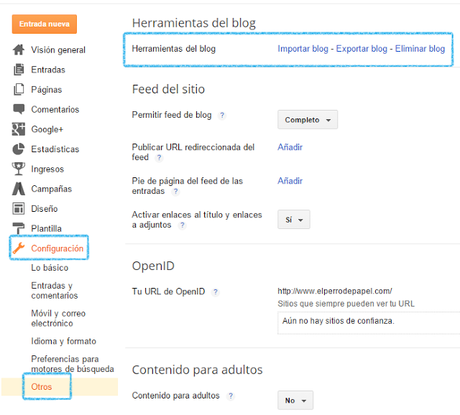The height and width of the screenshot is (415, 460).
Task: Click help icon beside Tu URL de OpenID
Action: click(216, 292)
